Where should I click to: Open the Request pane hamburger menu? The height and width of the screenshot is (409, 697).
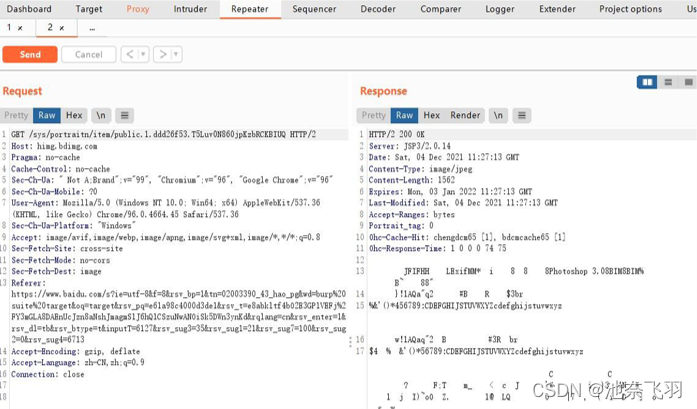(124, 116)
